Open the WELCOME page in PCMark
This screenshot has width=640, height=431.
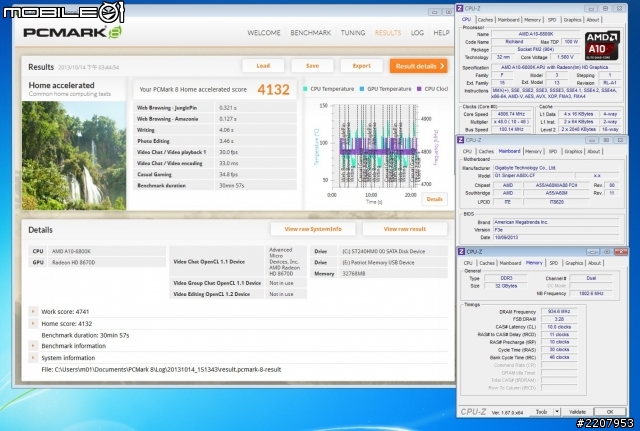(x=264, y=33)
